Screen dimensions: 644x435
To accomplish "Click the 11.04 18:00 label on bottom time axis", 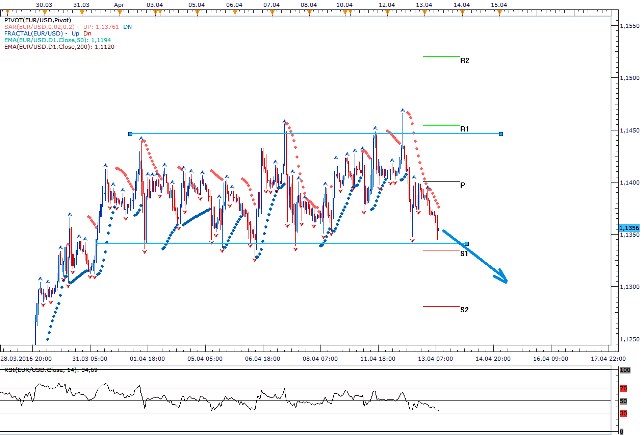I will coord(377,356).
